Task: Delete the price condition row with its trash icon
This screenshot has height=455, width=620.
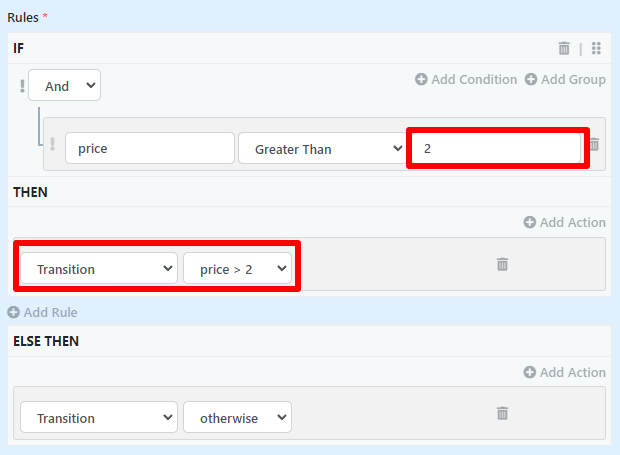Action: (594, 145)
